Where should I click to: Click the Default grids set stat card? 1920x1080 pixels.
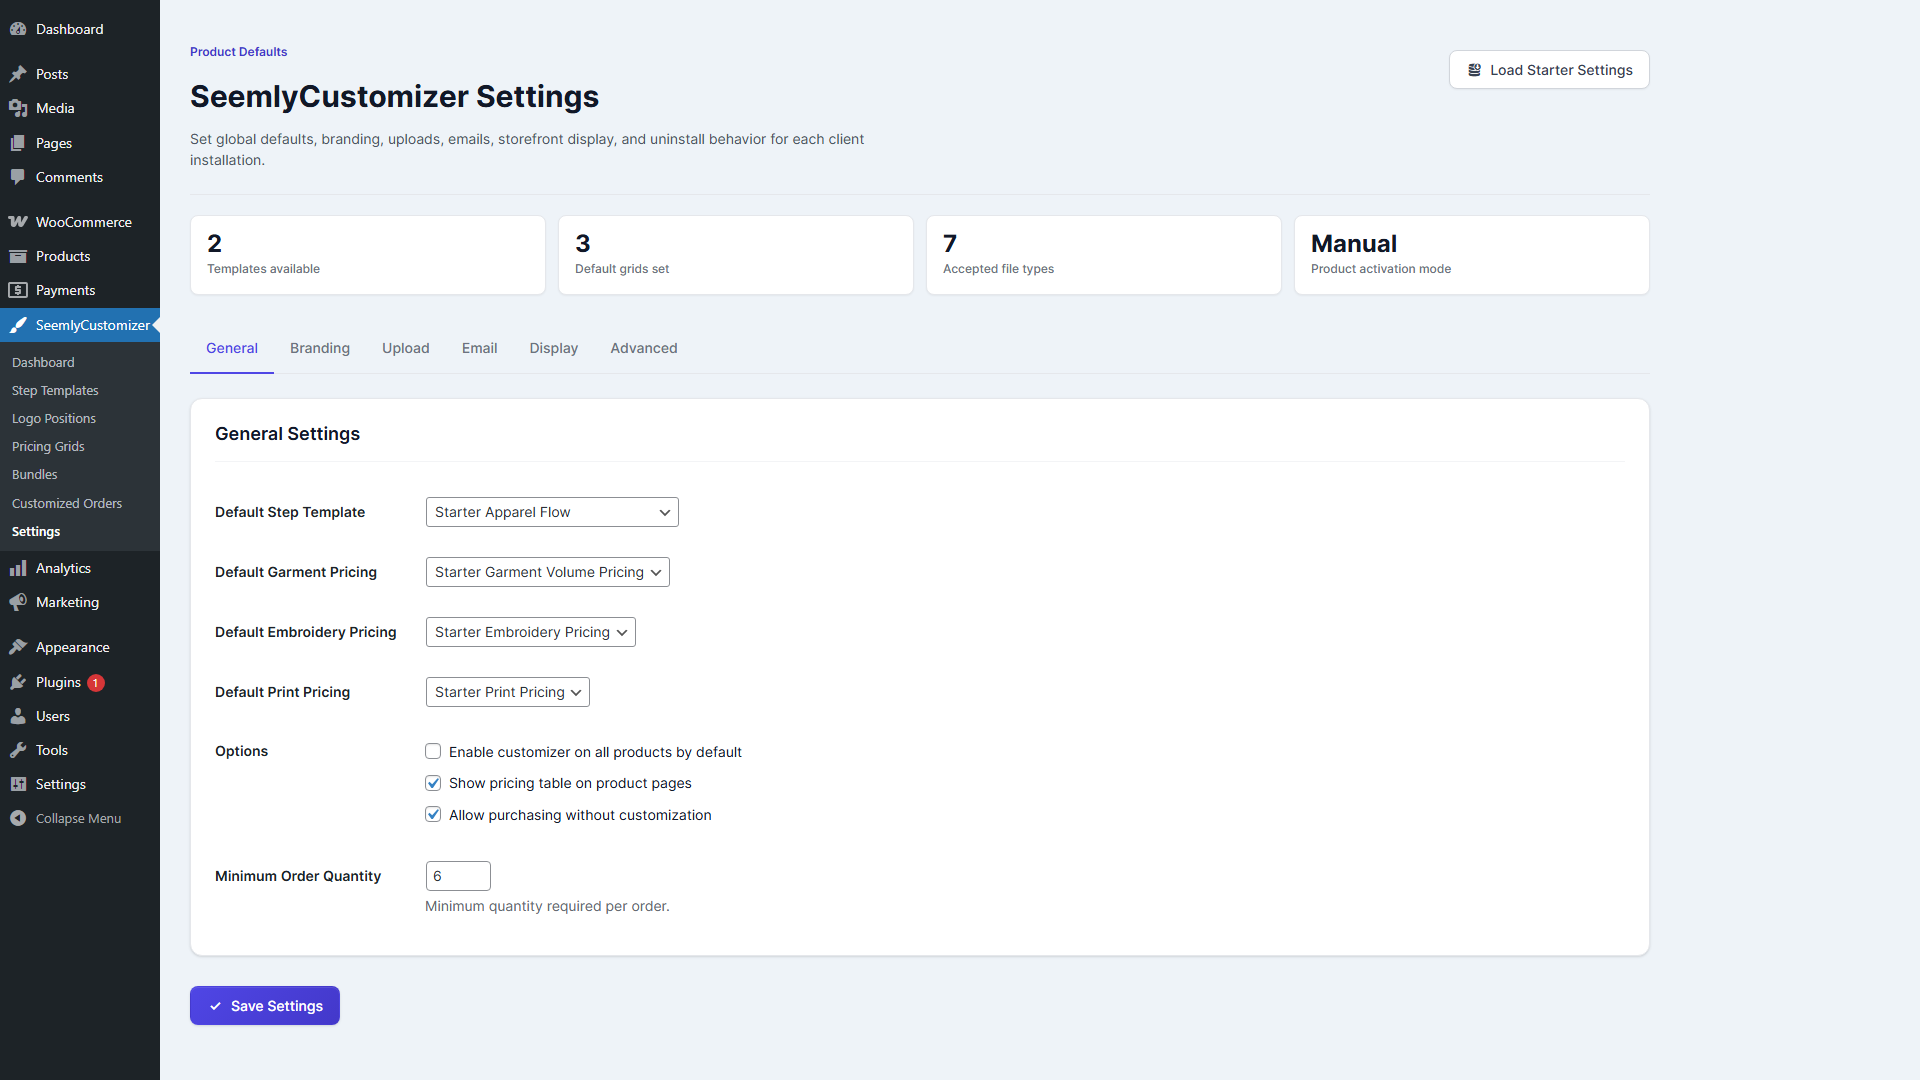pos(736,255)
